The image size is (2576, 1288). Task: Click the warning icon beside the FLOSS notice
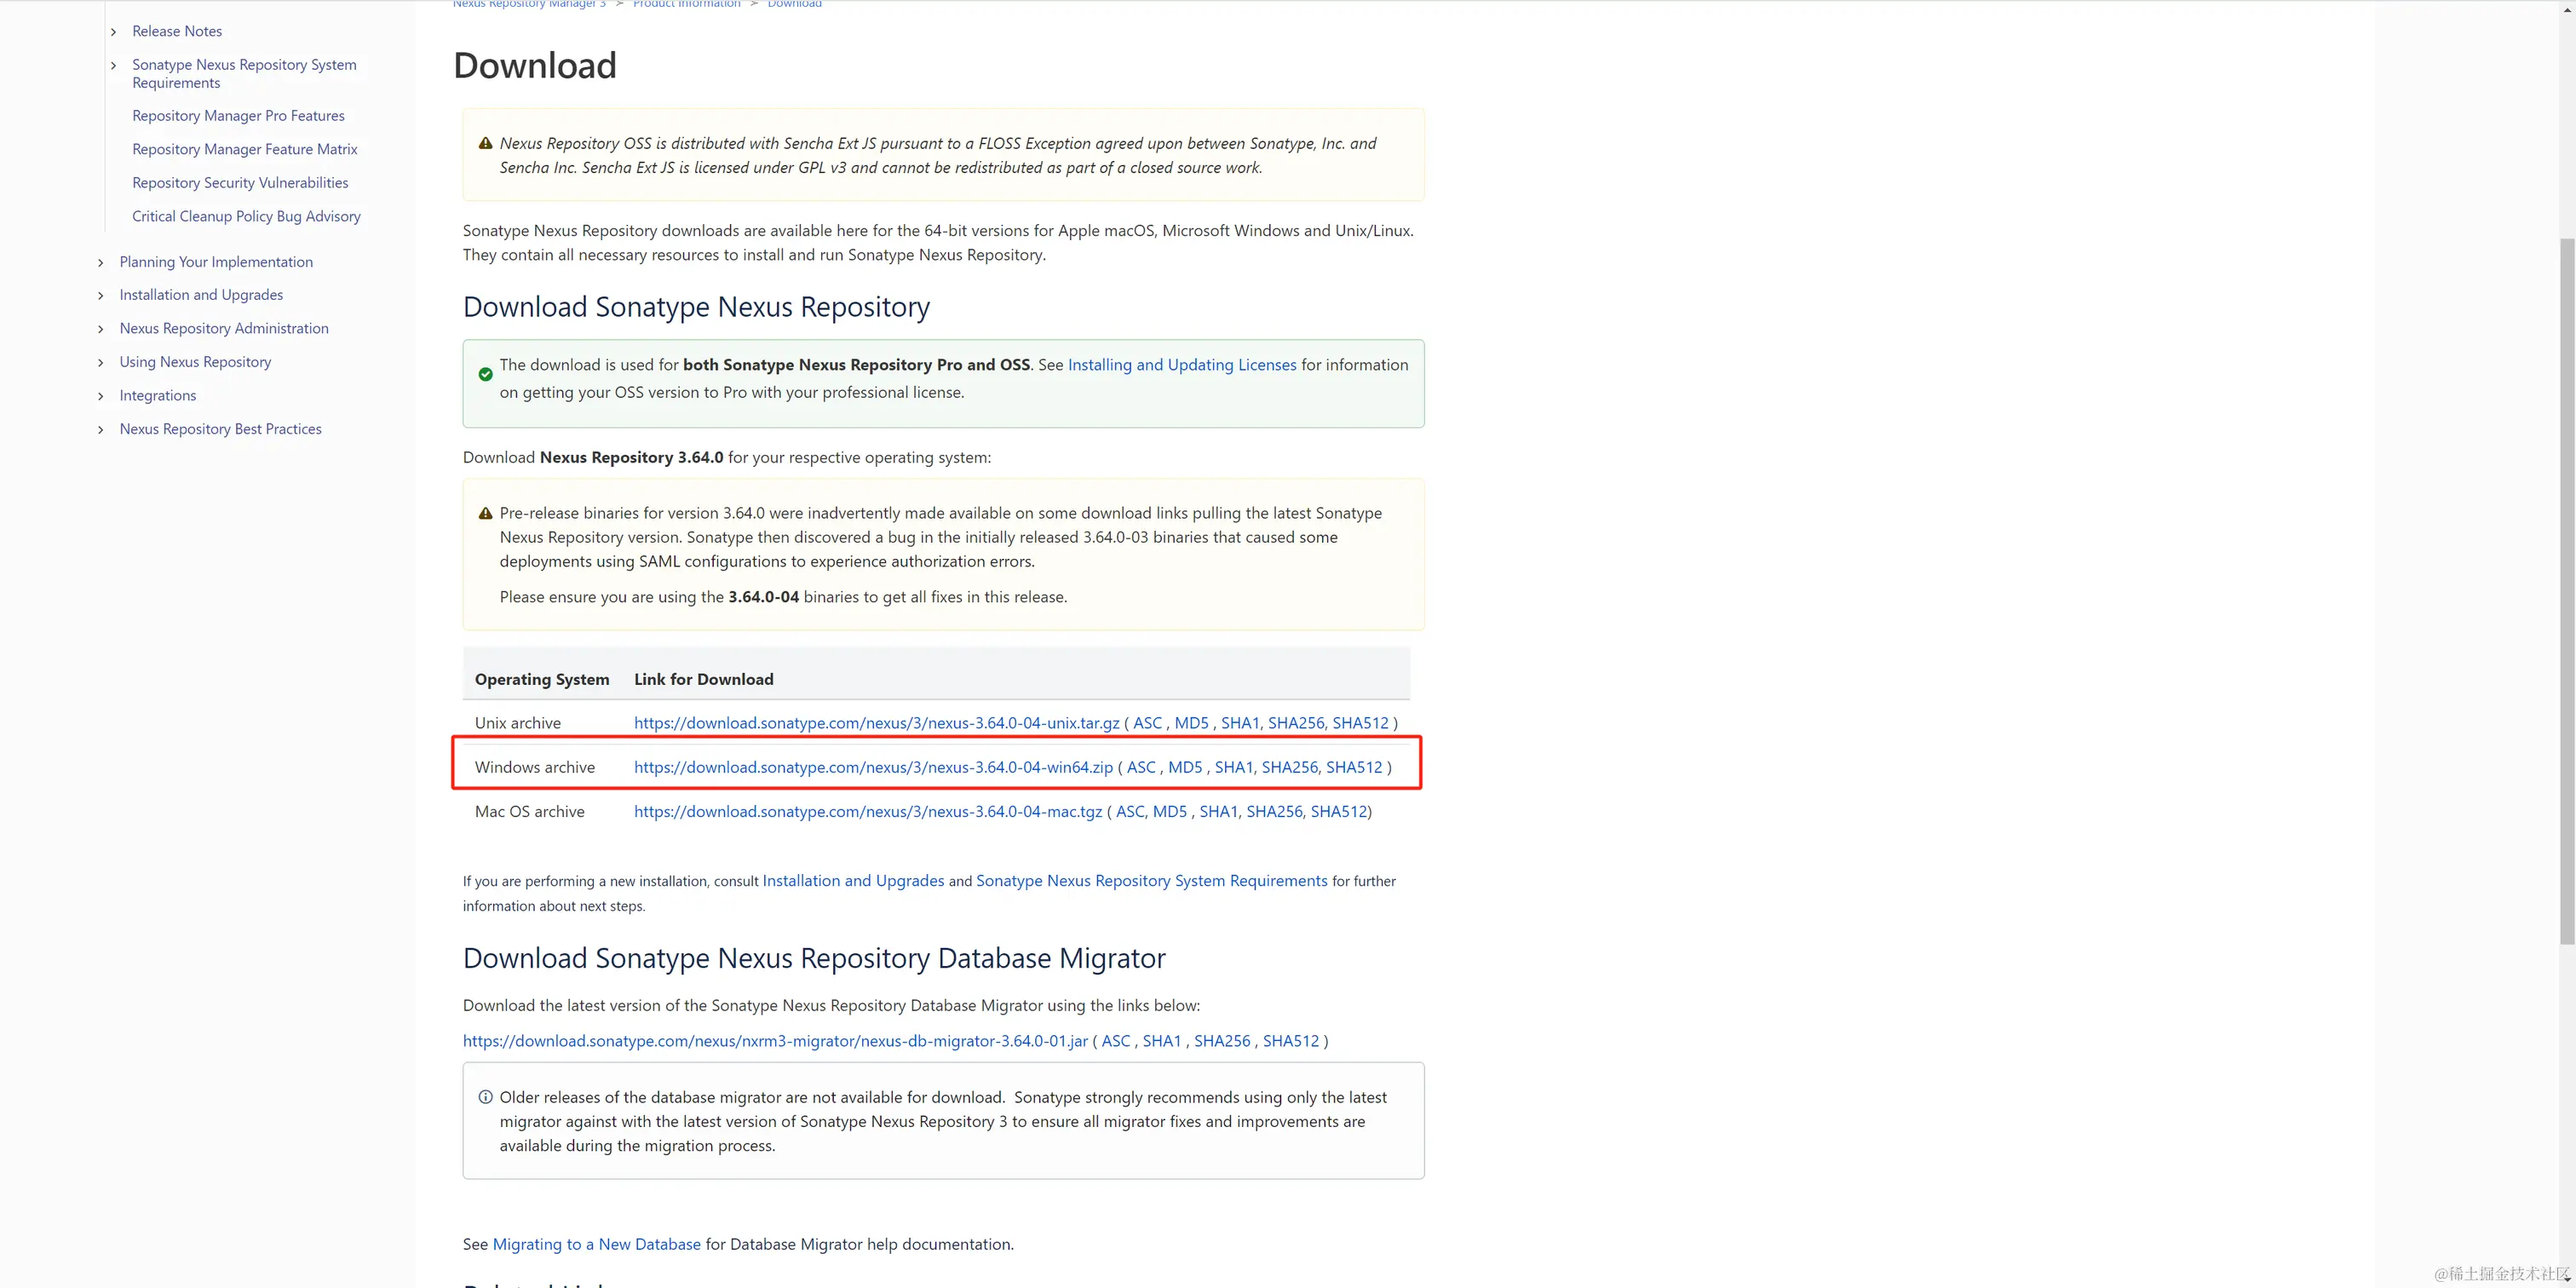(x=485, y=143)
